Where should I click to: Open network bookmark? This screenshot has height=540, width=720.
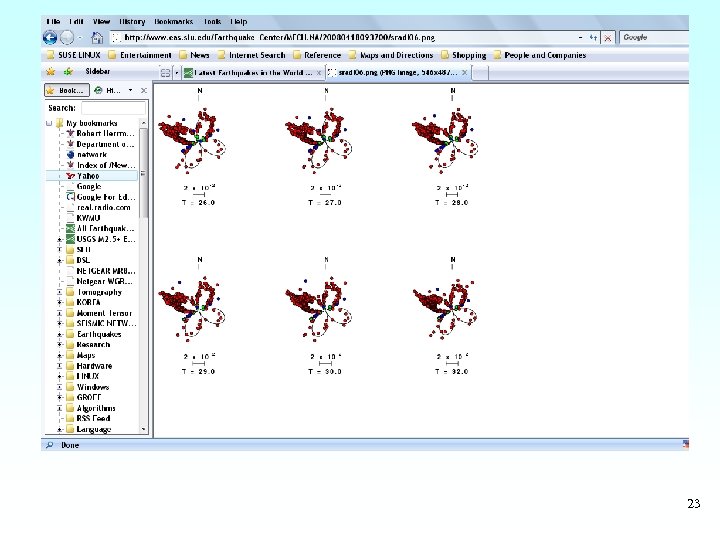click(87, 155)
